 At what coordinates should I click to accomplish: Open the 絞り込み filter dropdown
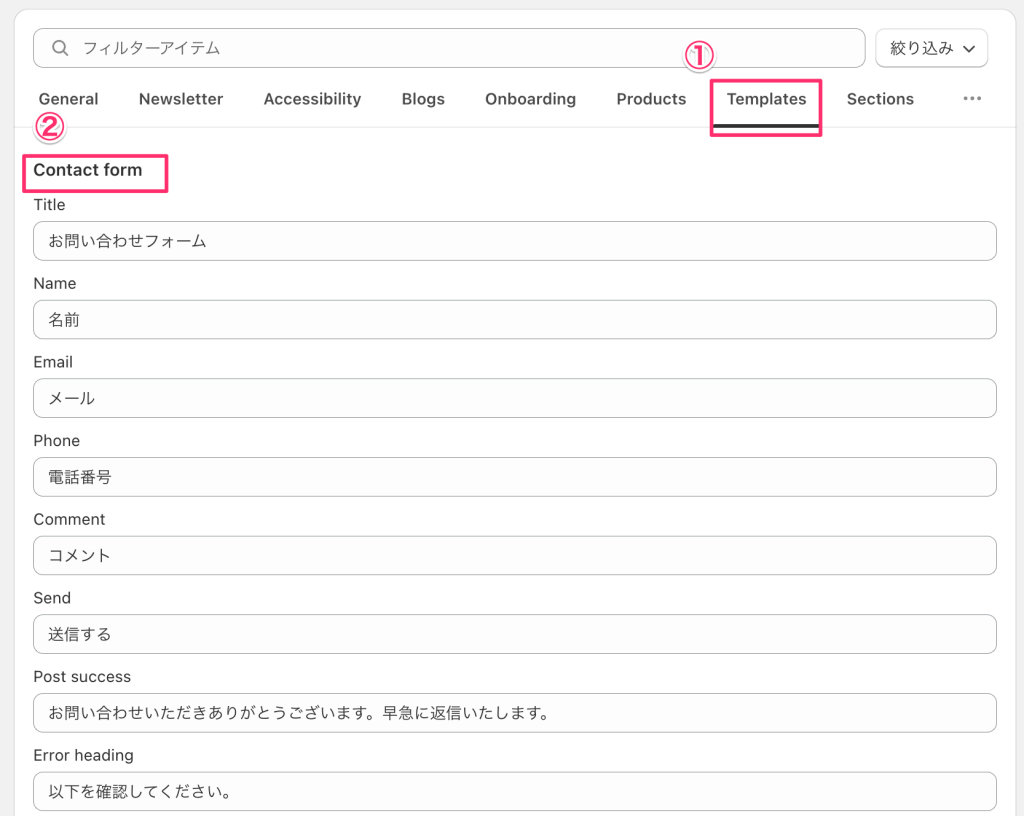[931, 47]
